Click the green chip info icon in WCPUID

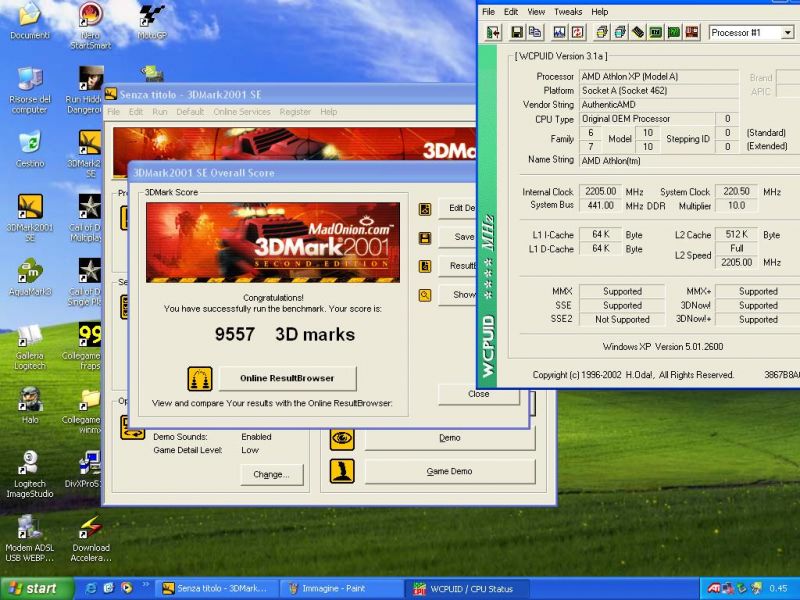[656, 33]
